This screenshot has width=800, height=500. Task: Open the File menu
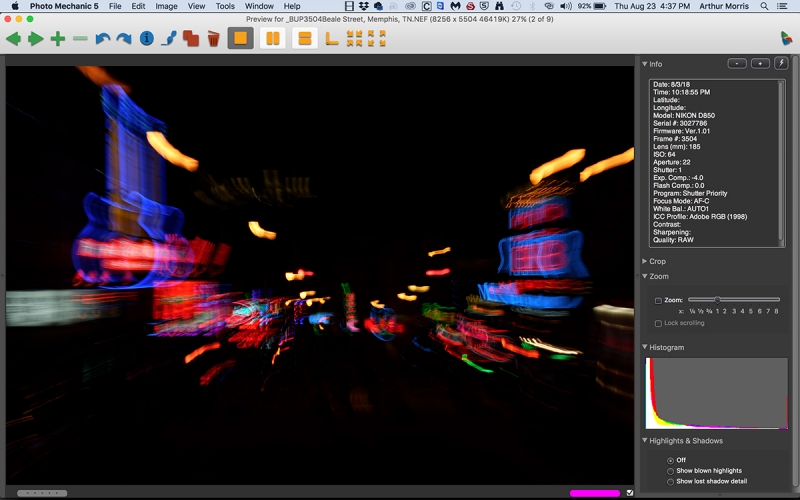click(x=115, y=6)
